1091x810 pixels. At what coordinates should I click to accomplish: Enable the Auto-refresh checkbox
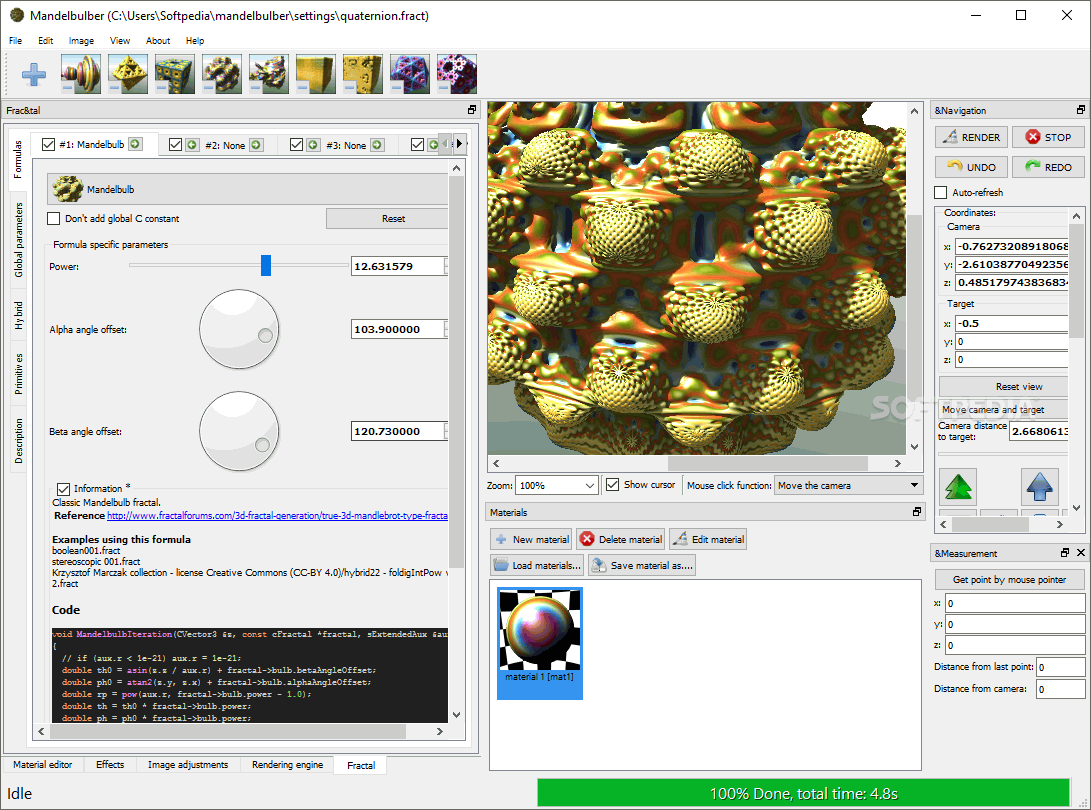941,193
